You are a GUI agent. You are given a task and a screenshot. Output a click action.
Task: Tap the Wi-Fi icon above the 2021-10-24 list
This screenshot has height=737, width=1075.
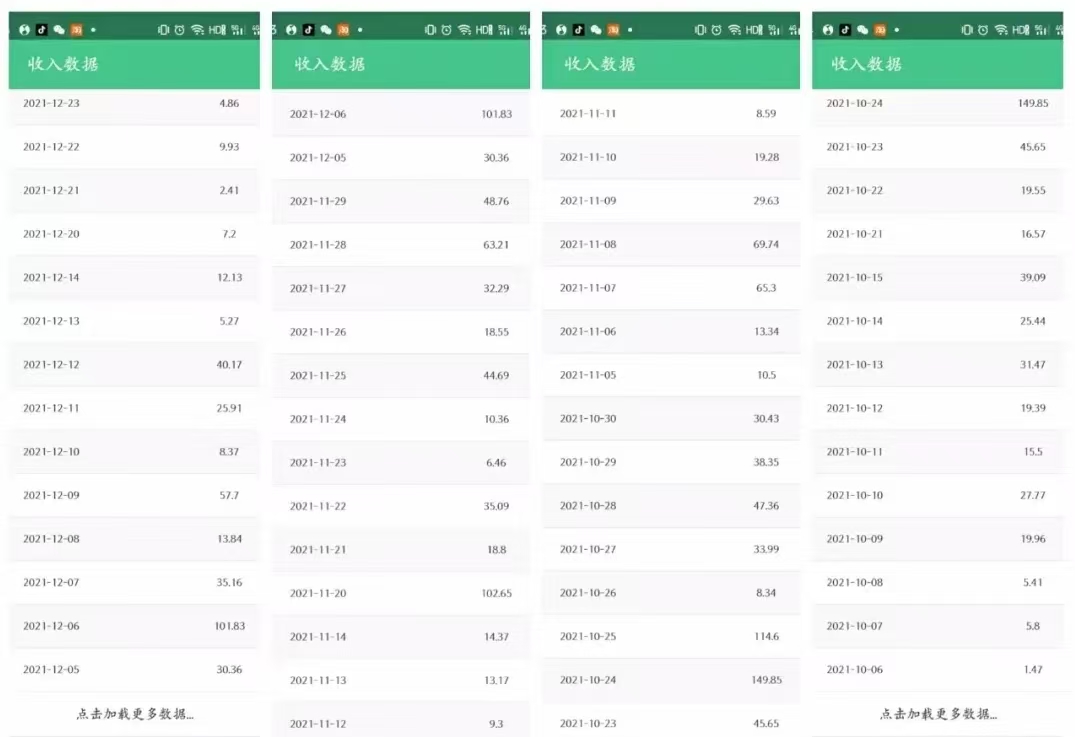pyautogui.click(x=1001, y=30)
